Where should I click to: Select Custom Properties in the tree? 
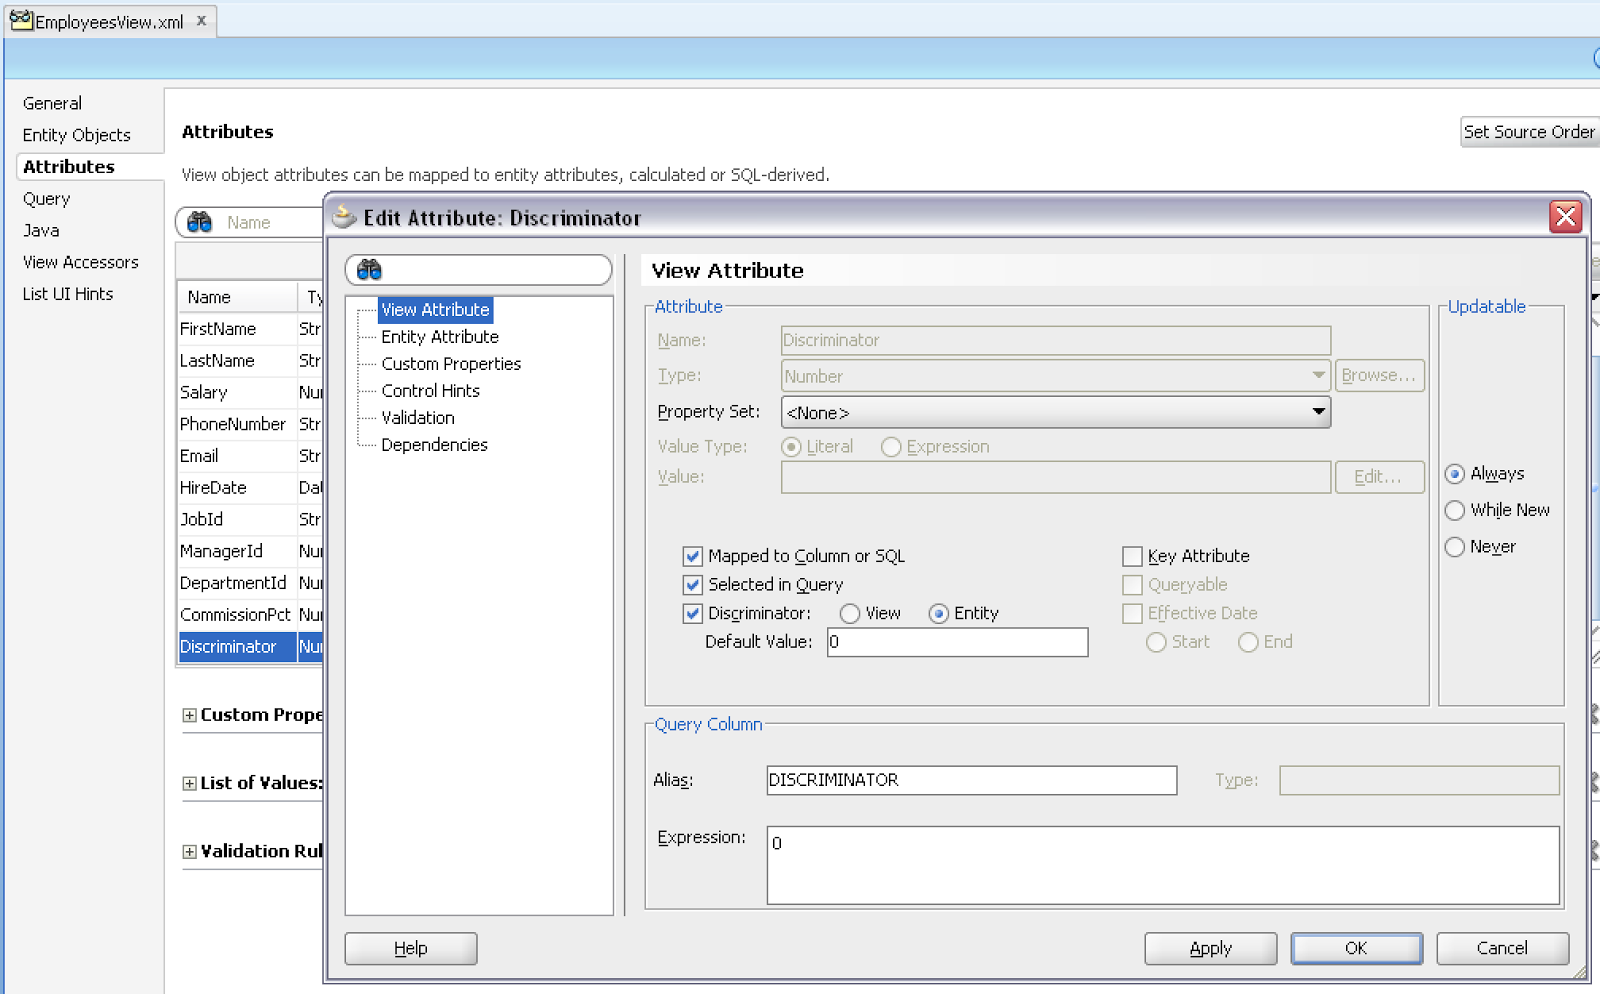(x=451, y=364)
